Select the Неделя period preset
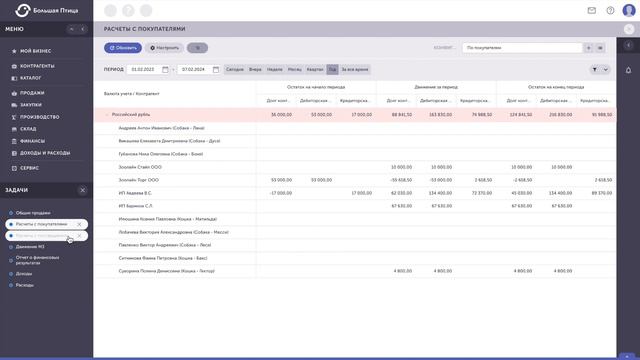 click(x=275, y=69)
